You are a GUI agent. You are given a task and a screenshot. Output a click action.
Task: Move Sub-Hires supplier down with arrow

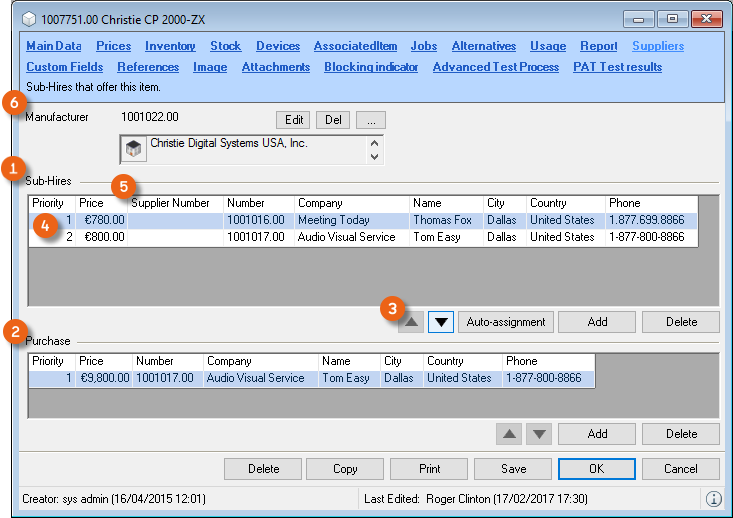click(x=441, y=322)
